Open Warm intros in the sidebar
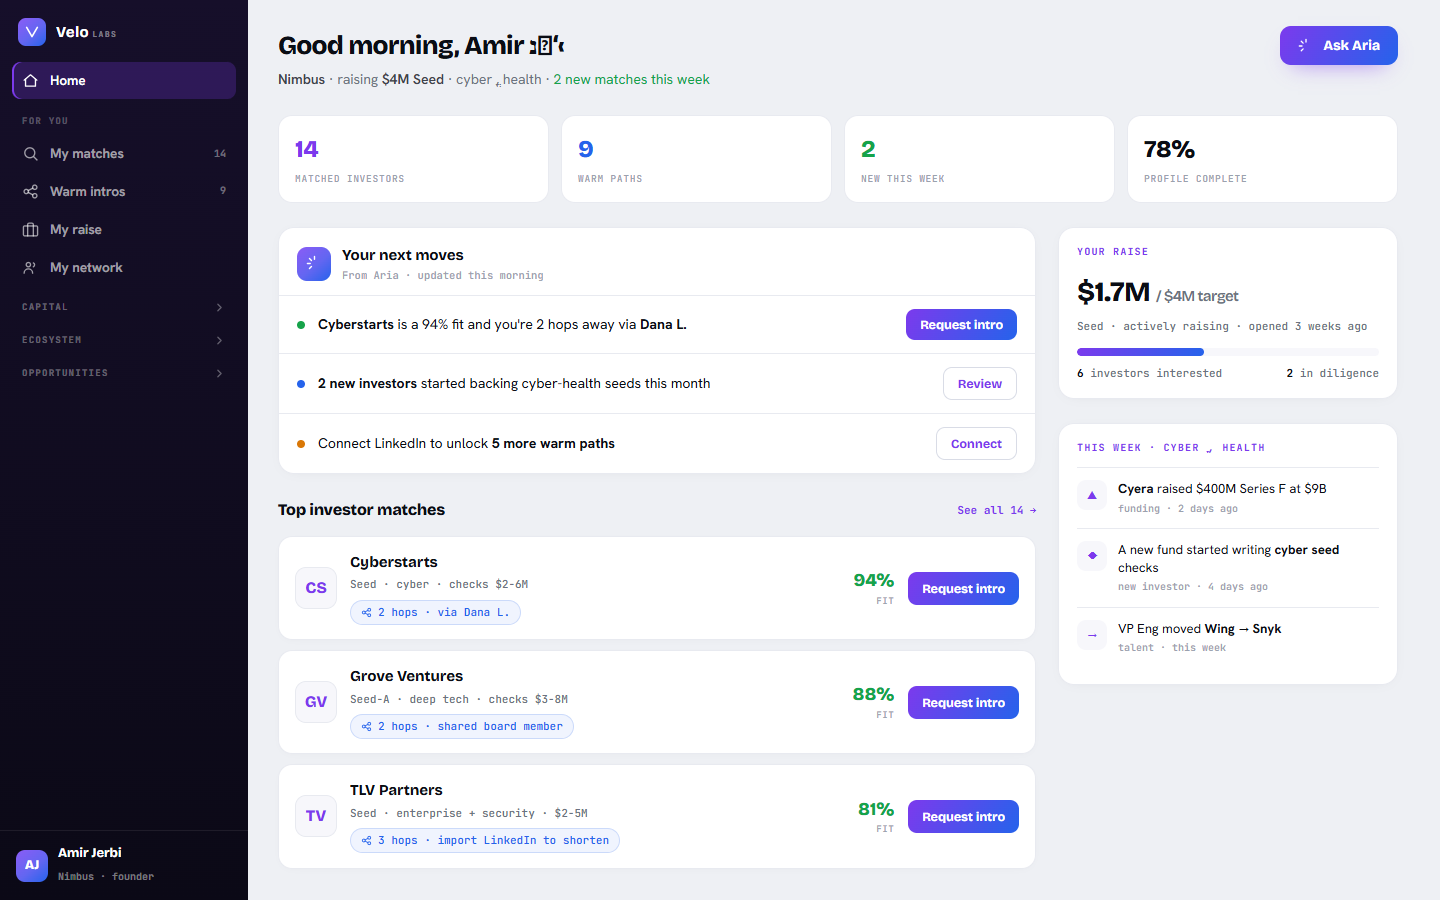Viewport: 1440px width, 900px height. pos(124,192)
